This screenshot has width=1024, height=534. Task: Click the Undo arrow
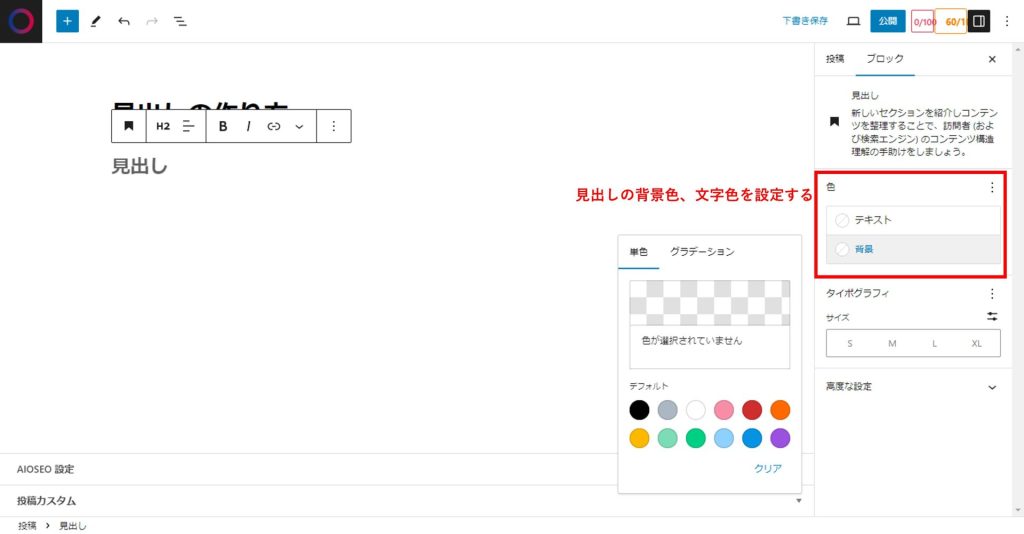pos(124,21)
